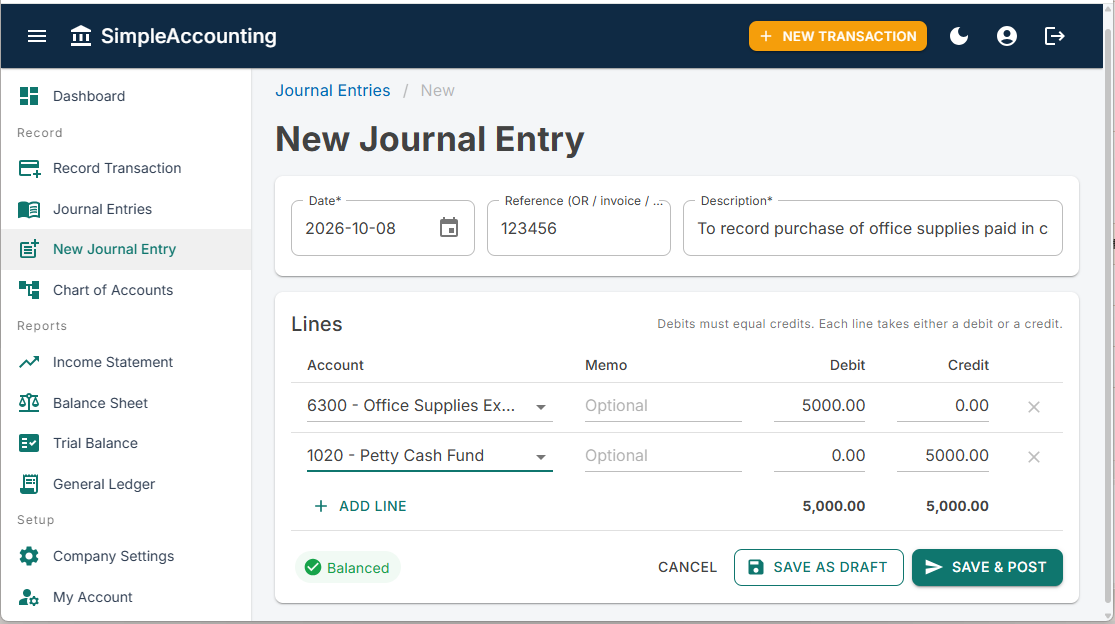Viewport: 1115px width, 624px height.
Task: Remove the Petty Cash Fund line
Action: (x=1034, y=457)
